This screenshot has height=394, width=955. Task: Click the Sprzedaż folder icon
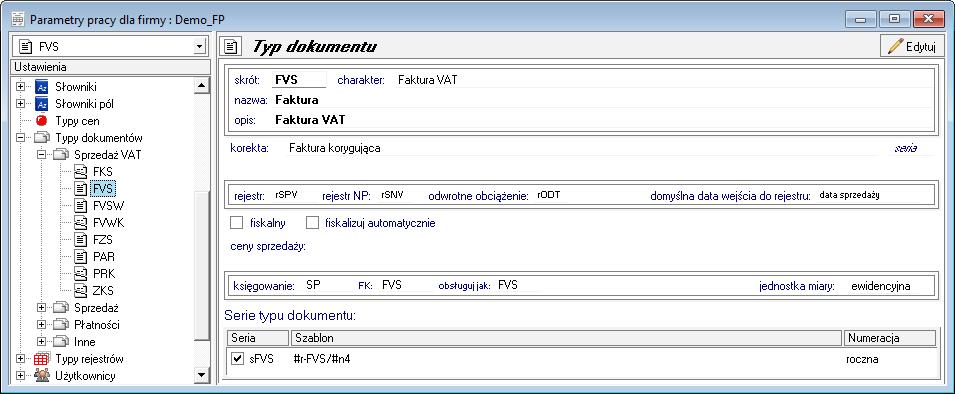(62, 308)
